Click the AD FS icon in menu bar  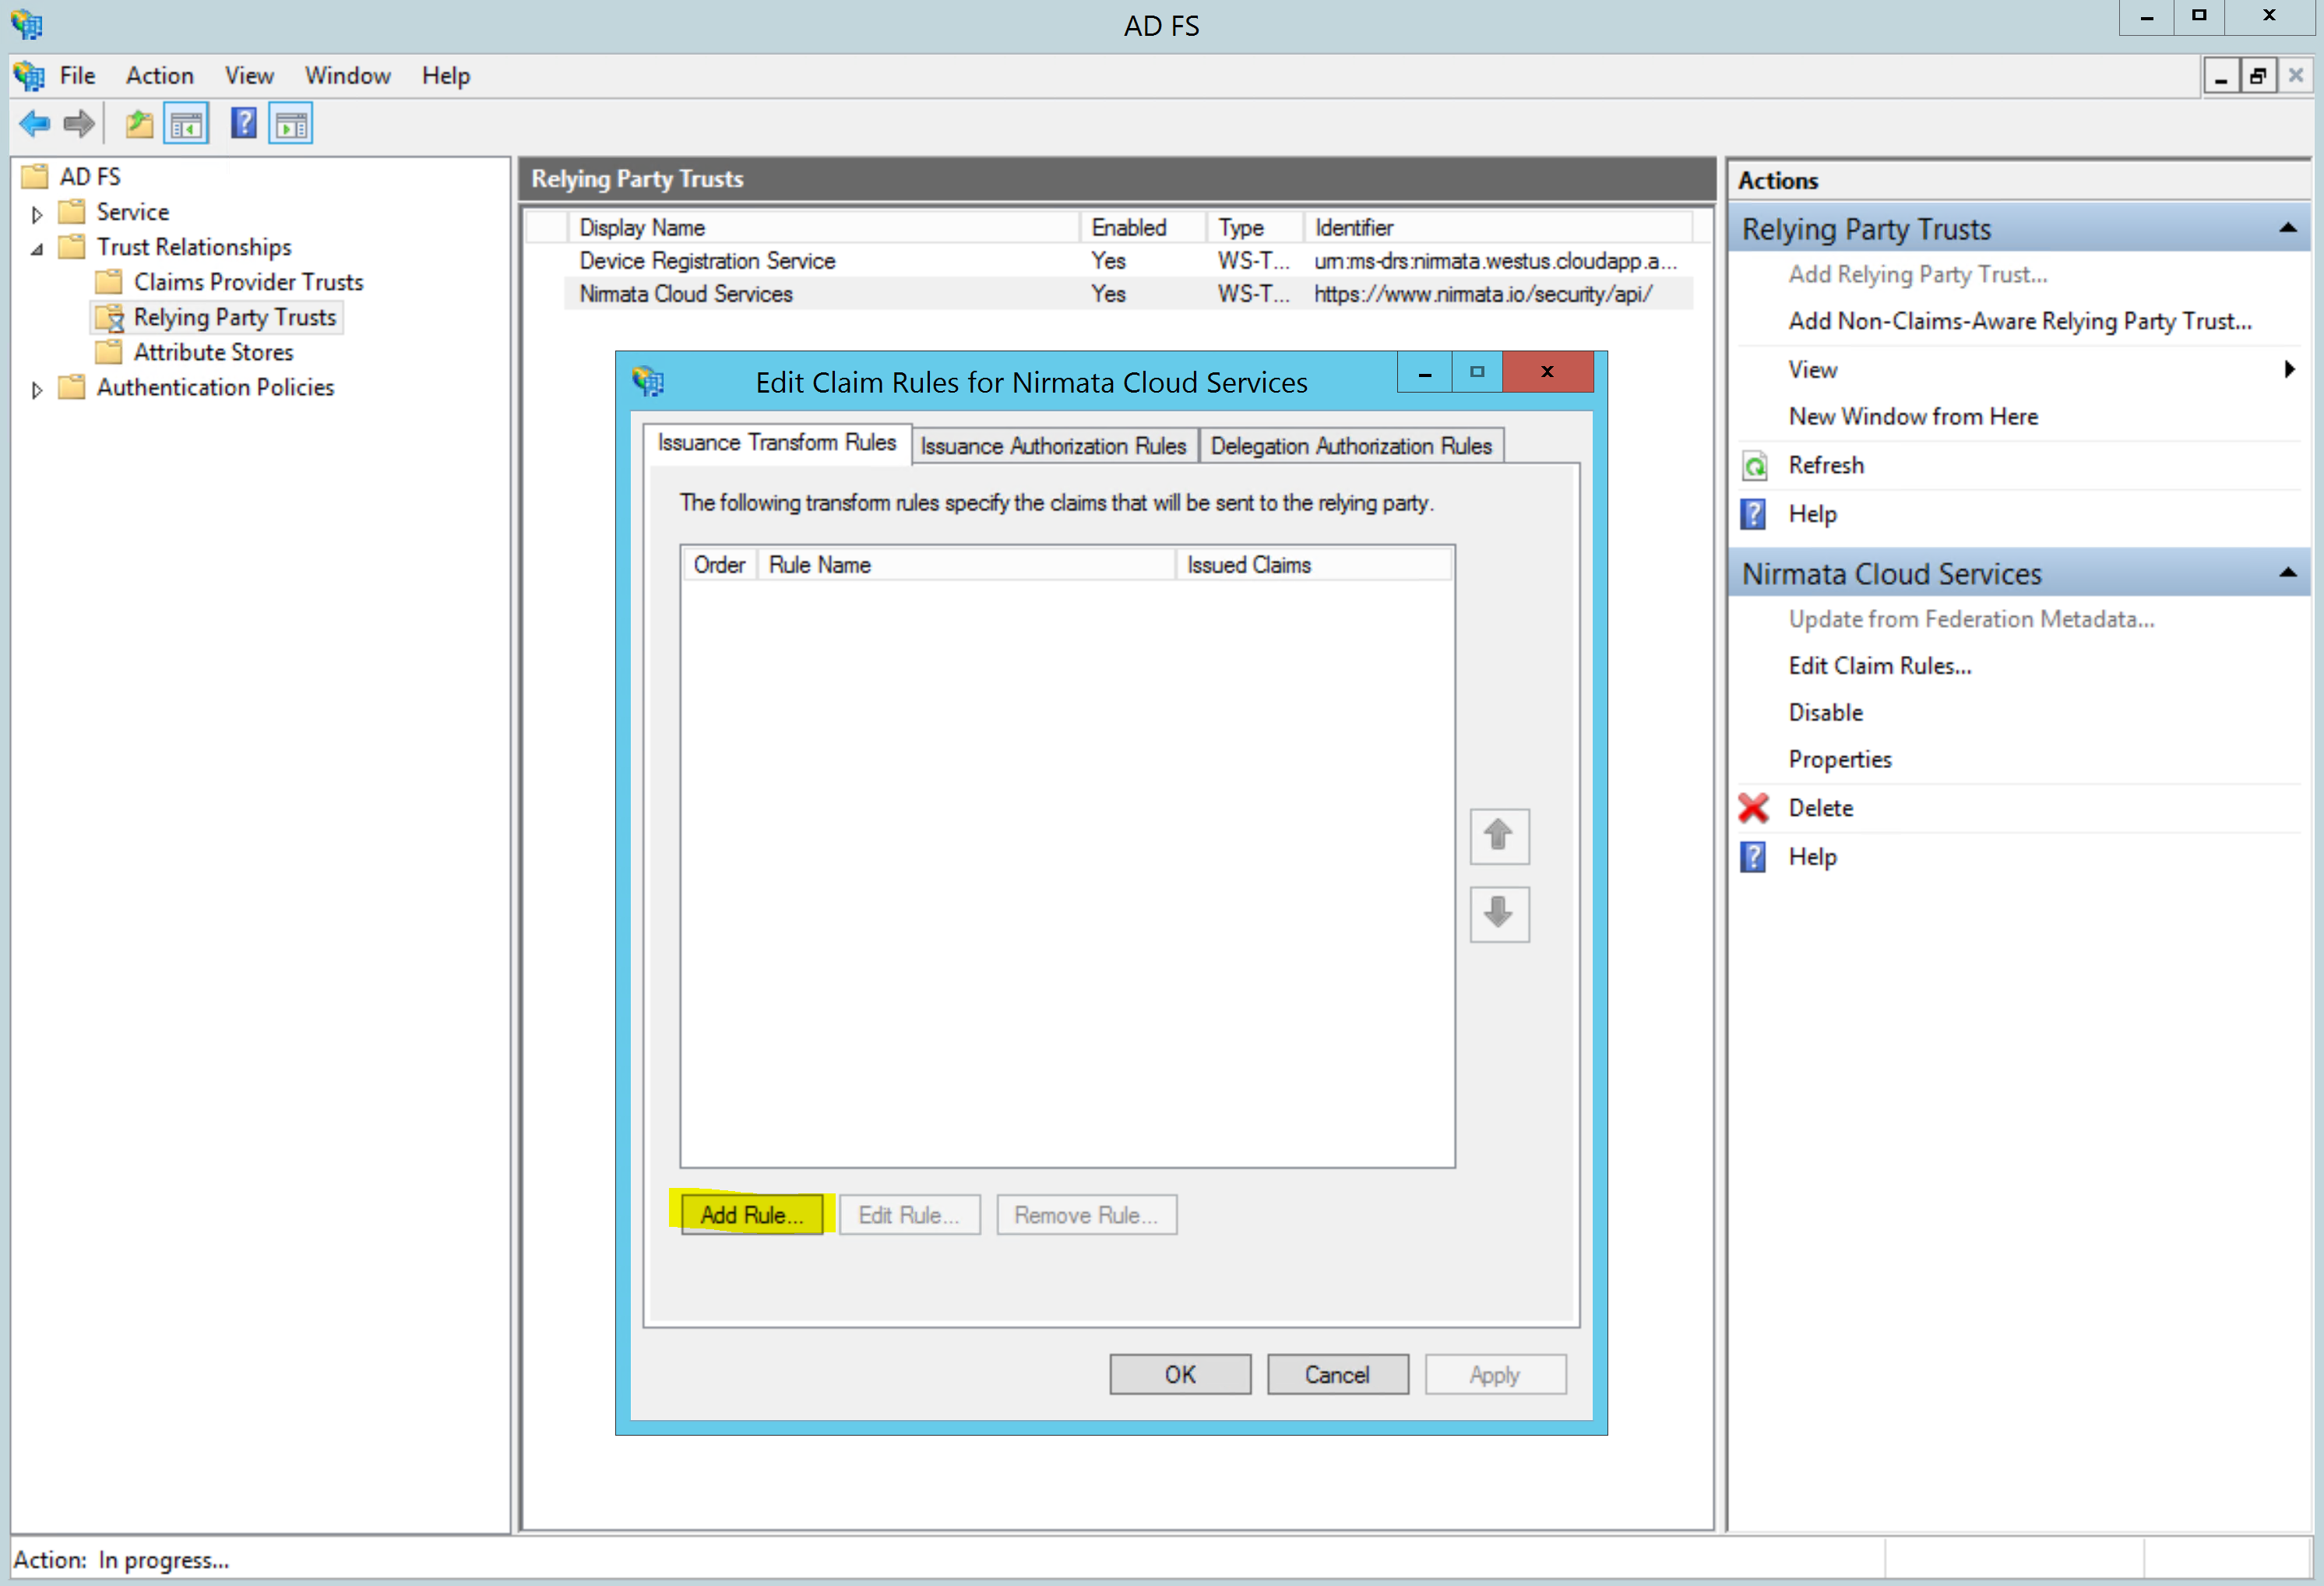point(29,76)
